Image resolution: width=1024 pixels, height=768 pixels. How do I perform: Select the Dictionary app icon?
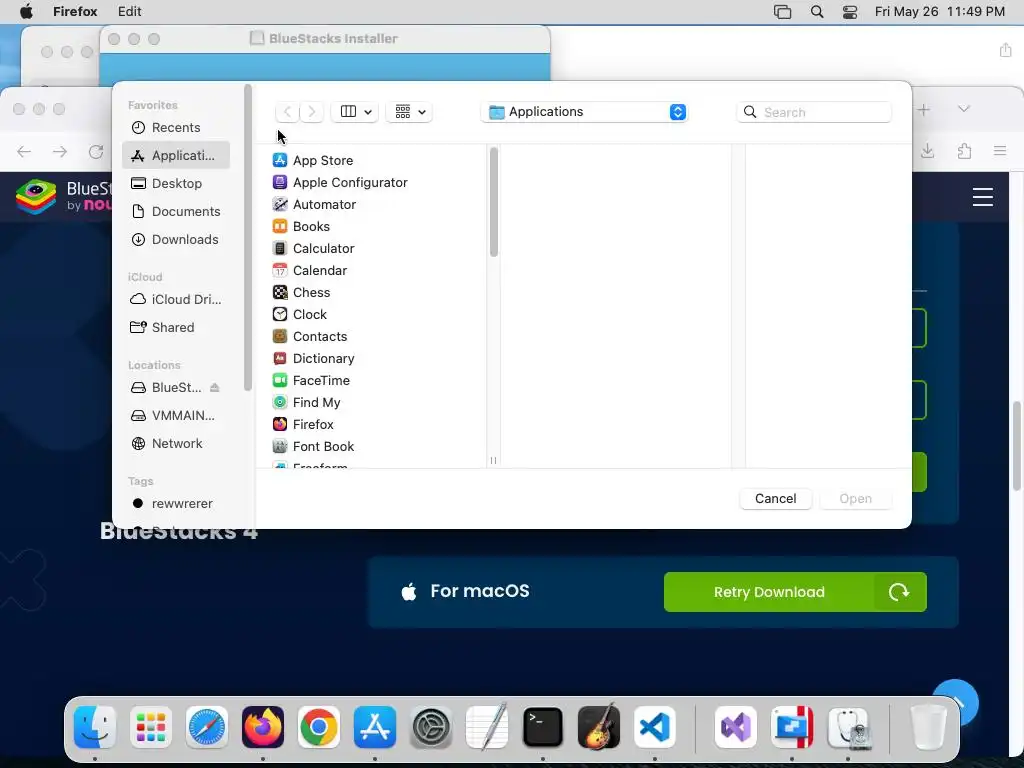click(x=280, y=359)
